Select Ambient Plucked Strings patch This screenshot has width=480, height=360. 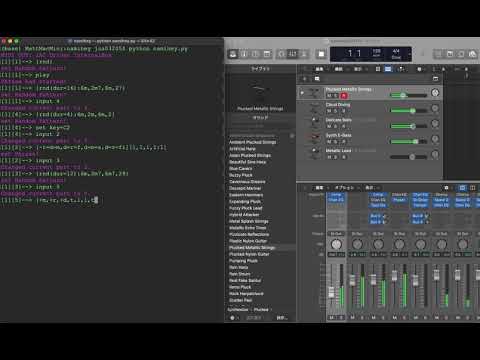(x=253, y=142)
